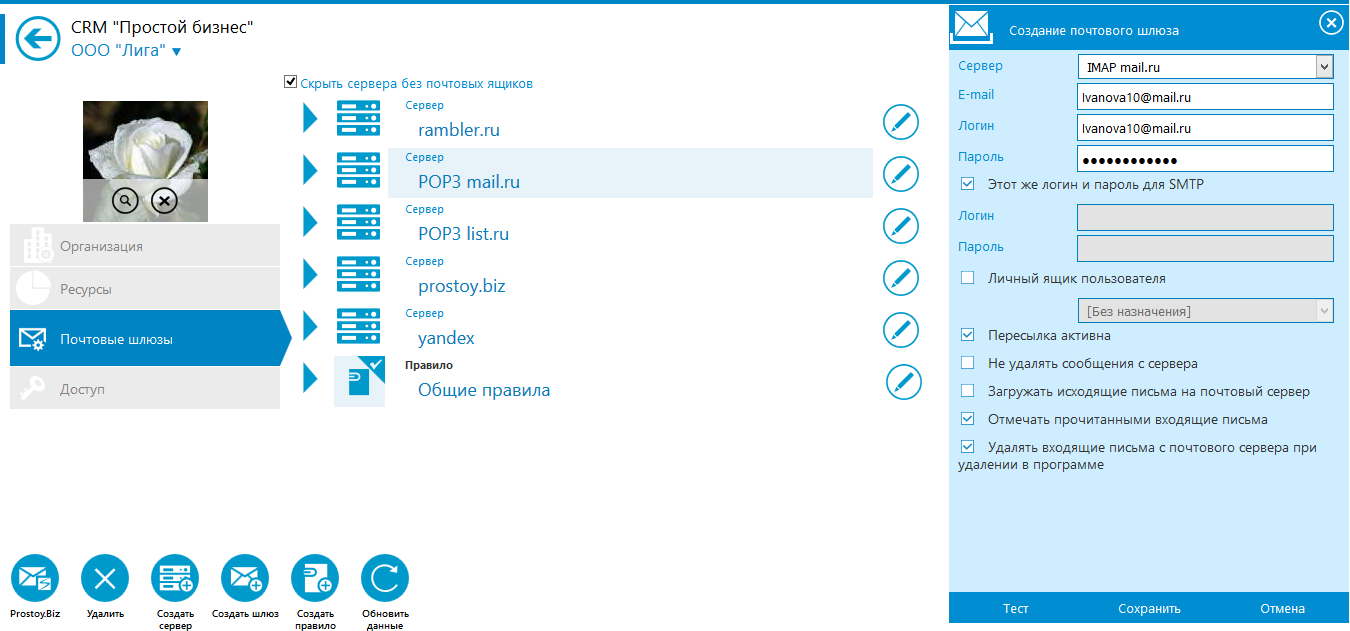This screenshot has height=631, width=1350.
Task: Click the POP3 list.ru server rack icon
Action: tap(358, 223)
